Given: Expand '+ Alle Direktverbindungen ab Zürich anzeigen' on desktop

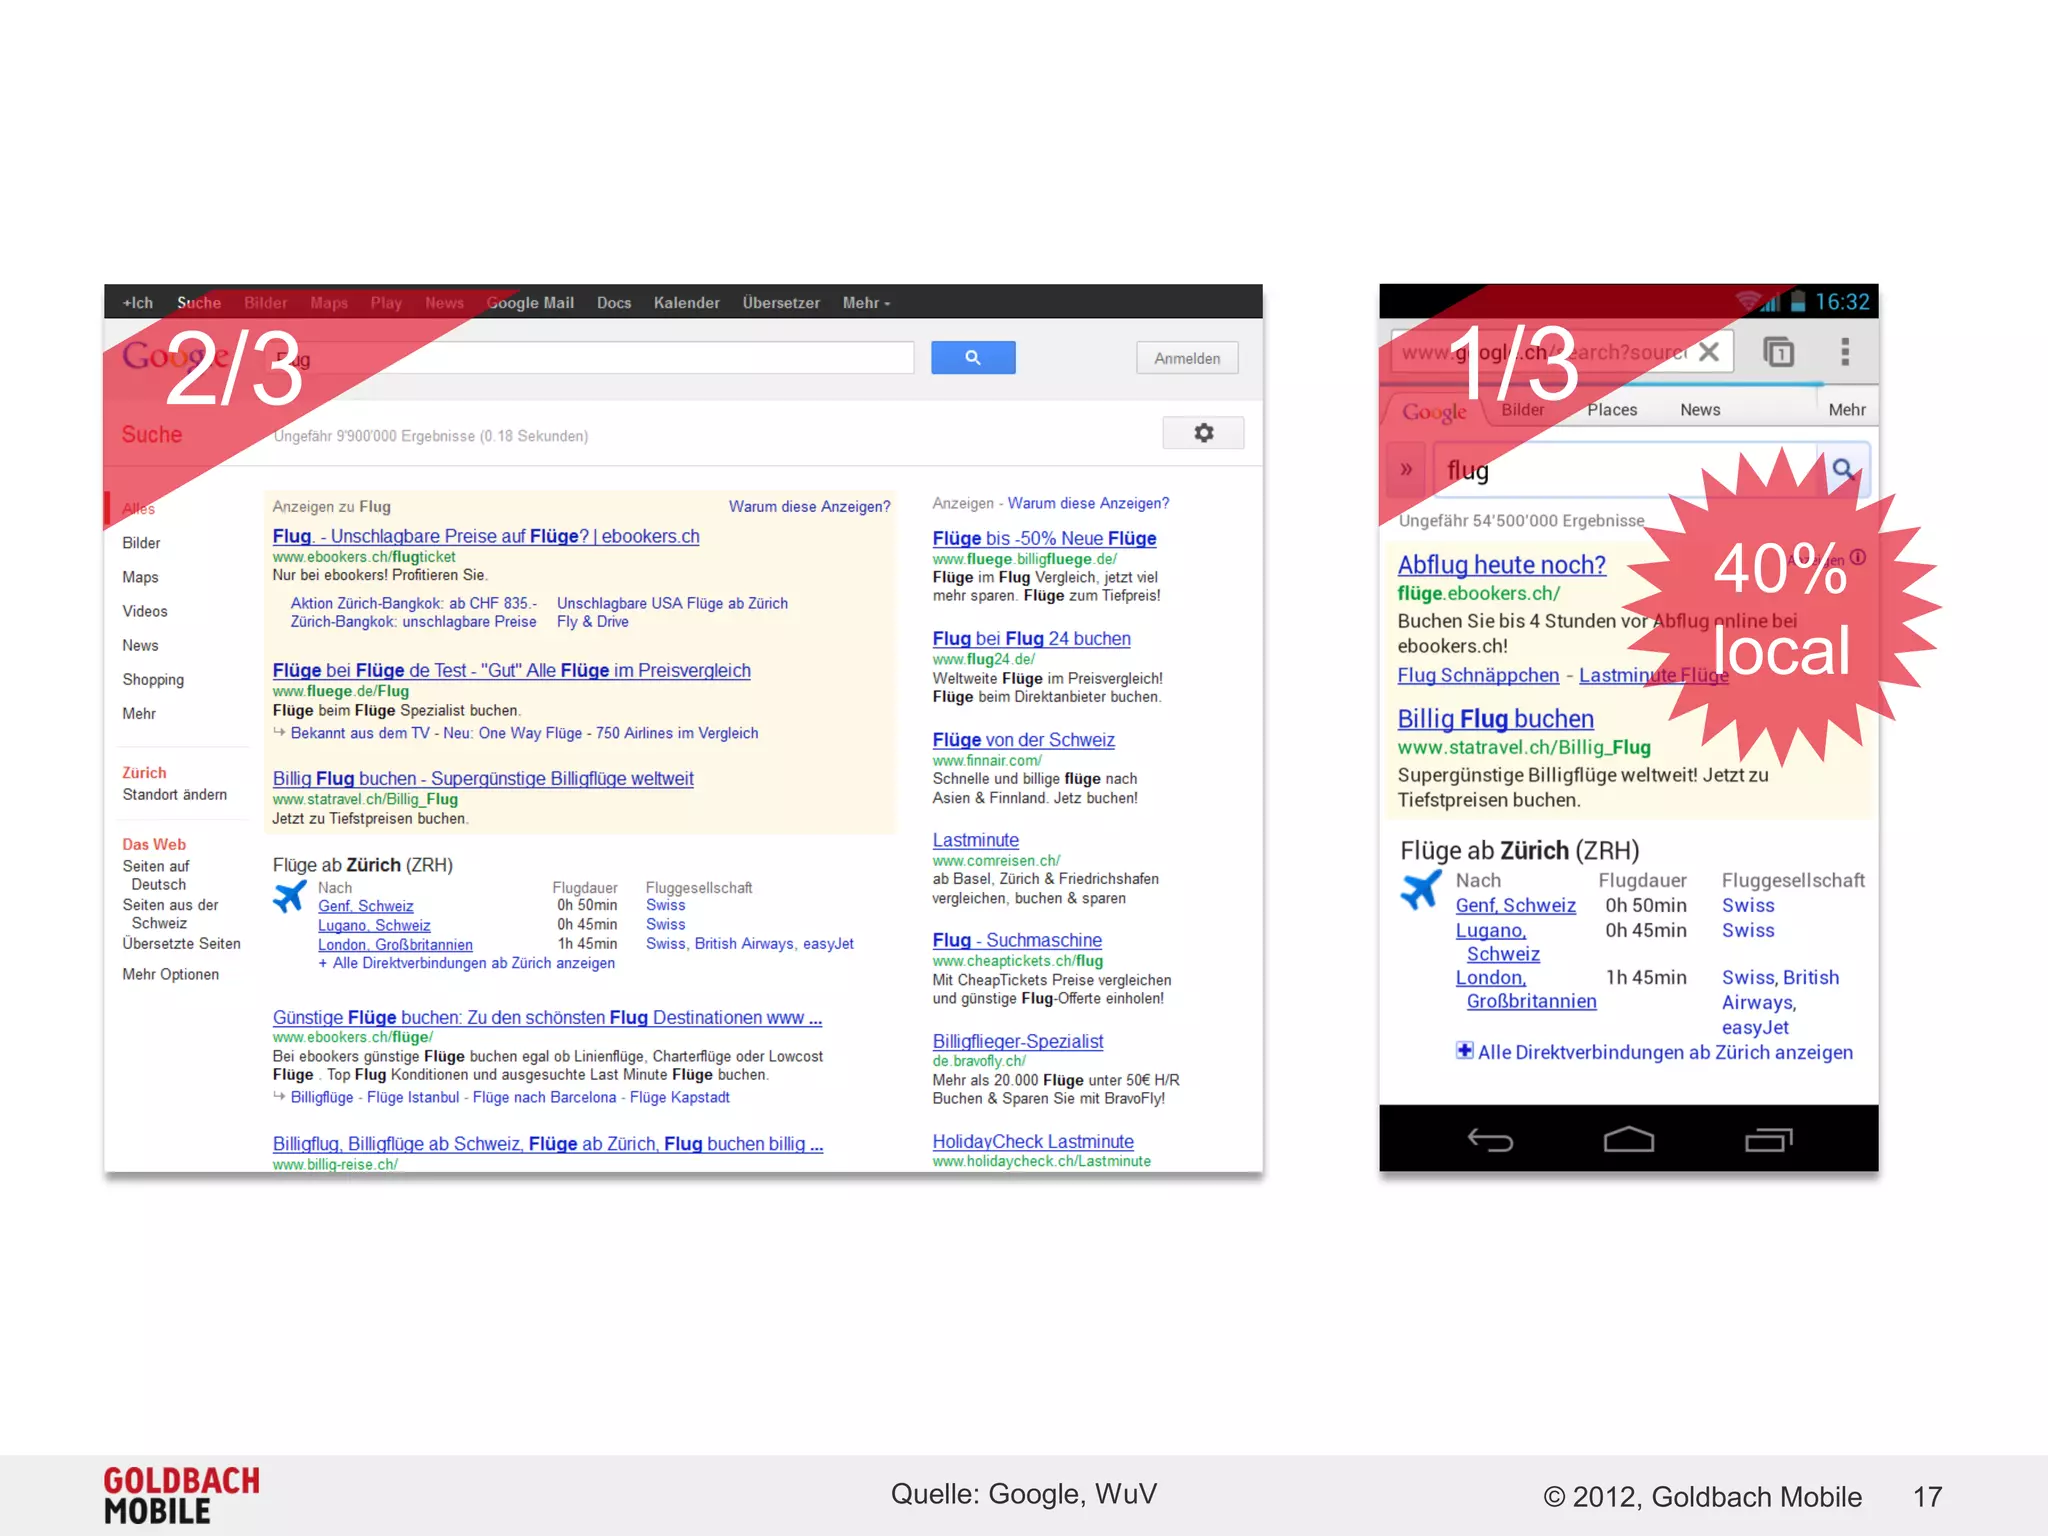Looking at the screenshot, I should pos(466,963).
